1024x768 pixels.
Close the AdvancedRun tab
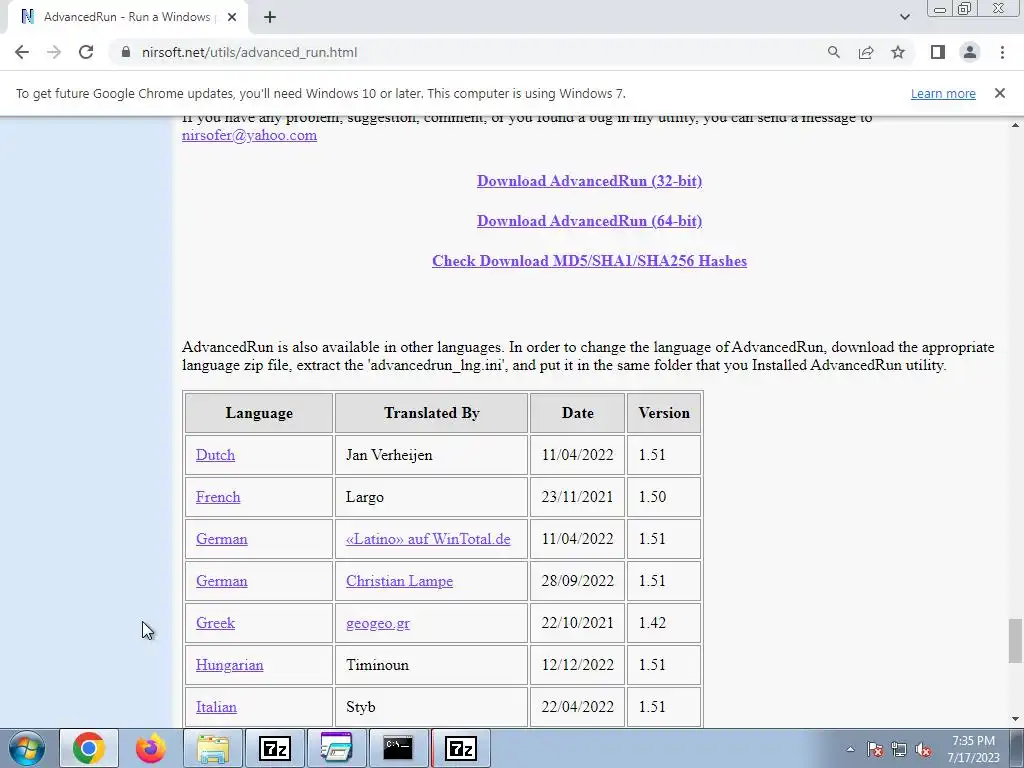click(x=232, y=17)
